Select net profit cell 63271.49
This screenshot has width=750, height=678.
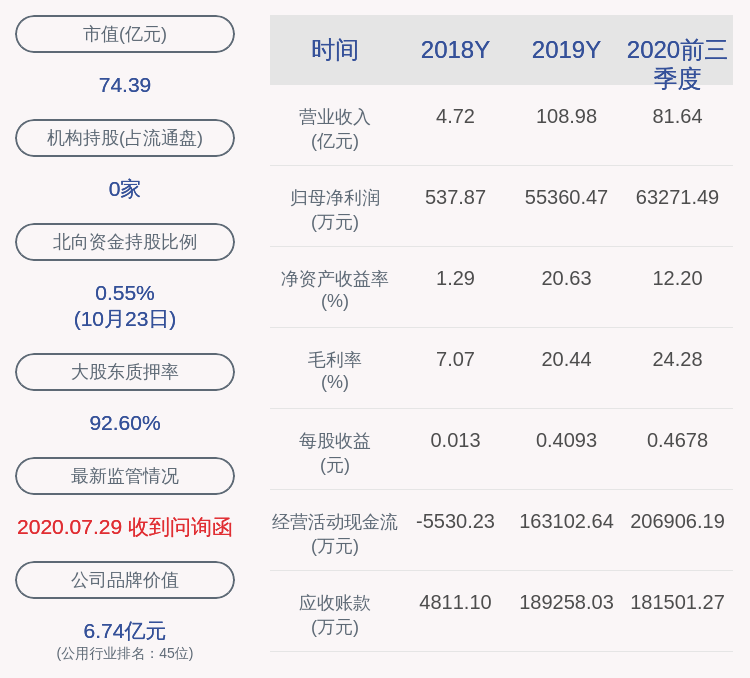point(677,198)
